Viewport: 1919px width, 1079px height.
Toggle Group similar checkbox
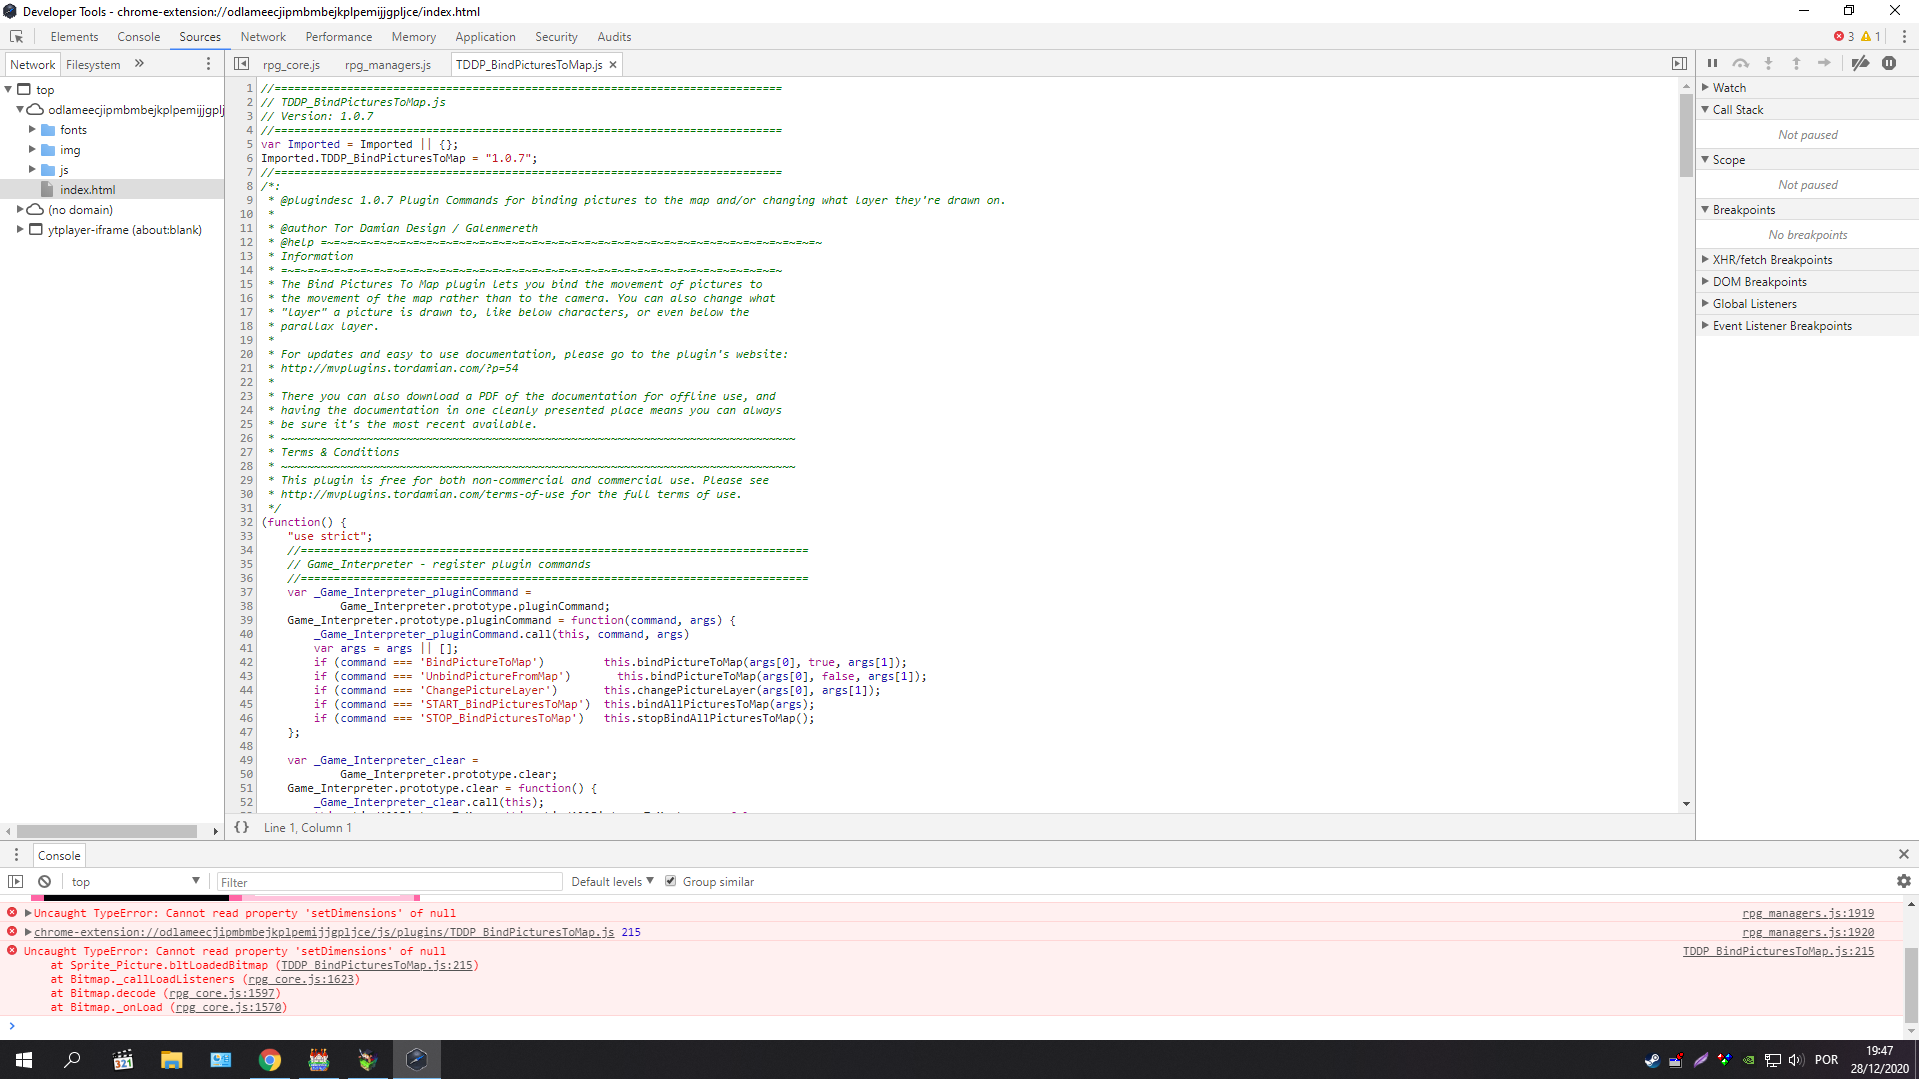(671, 881)
